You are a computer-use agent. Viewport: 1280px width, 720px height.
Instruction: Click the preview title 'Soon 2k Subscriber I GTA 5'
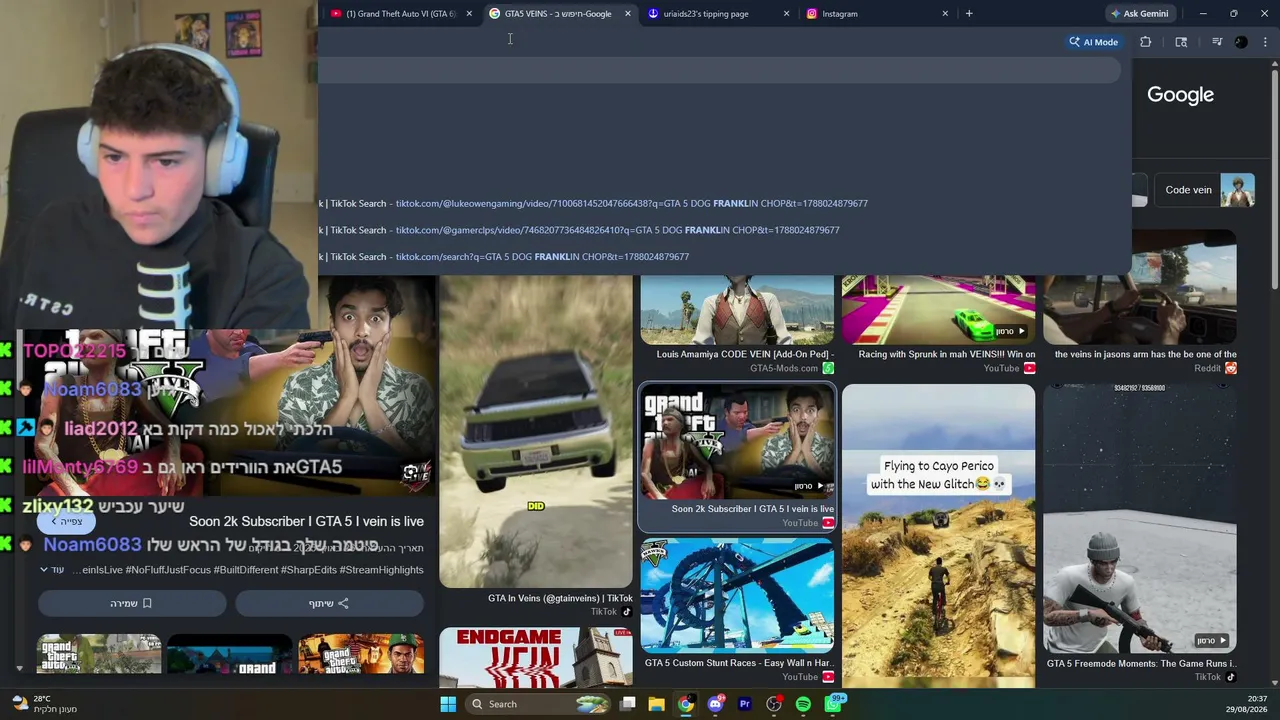[306, 521]
